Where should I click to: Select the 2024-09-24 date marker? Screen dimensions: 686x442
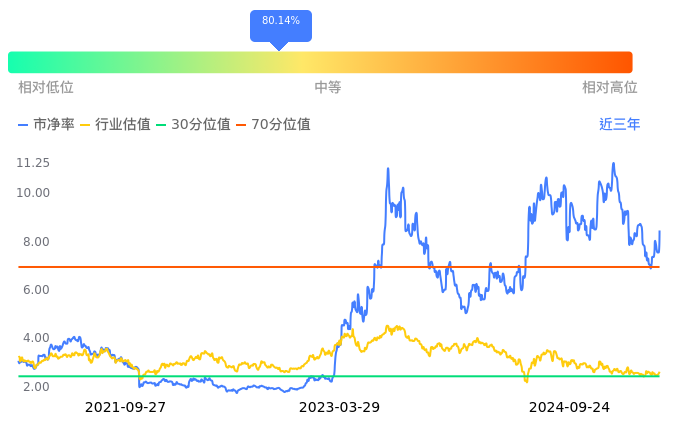click(x=569, y=408)
